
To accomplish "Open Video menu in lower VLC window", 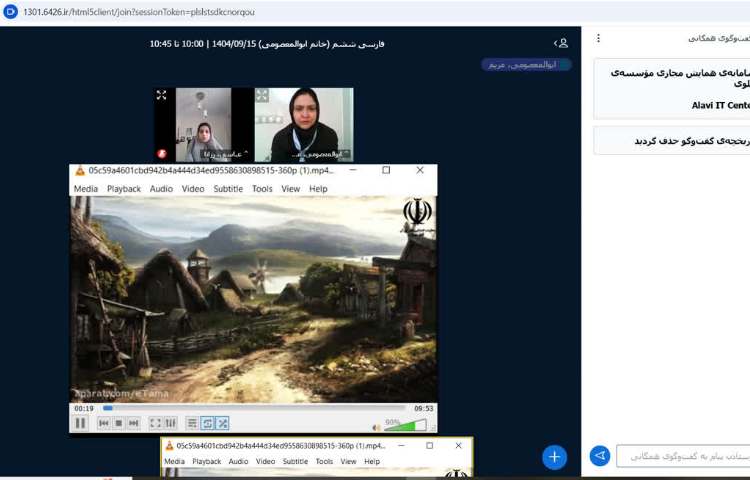I will click(x=265, y=461).
